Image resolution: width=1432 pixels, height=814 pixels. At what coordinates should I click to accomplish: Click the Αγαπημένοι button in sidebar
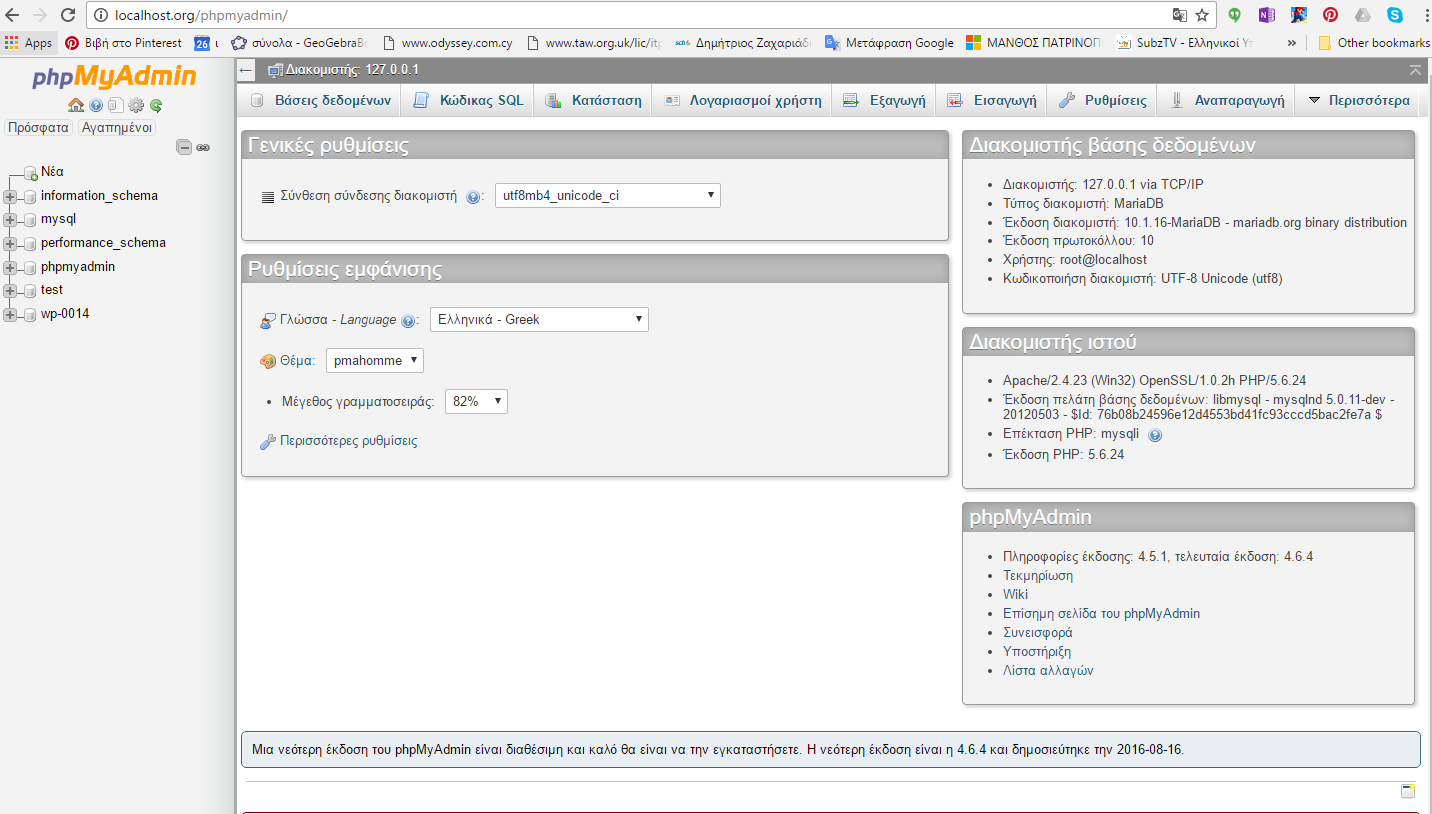click(117, 128)
